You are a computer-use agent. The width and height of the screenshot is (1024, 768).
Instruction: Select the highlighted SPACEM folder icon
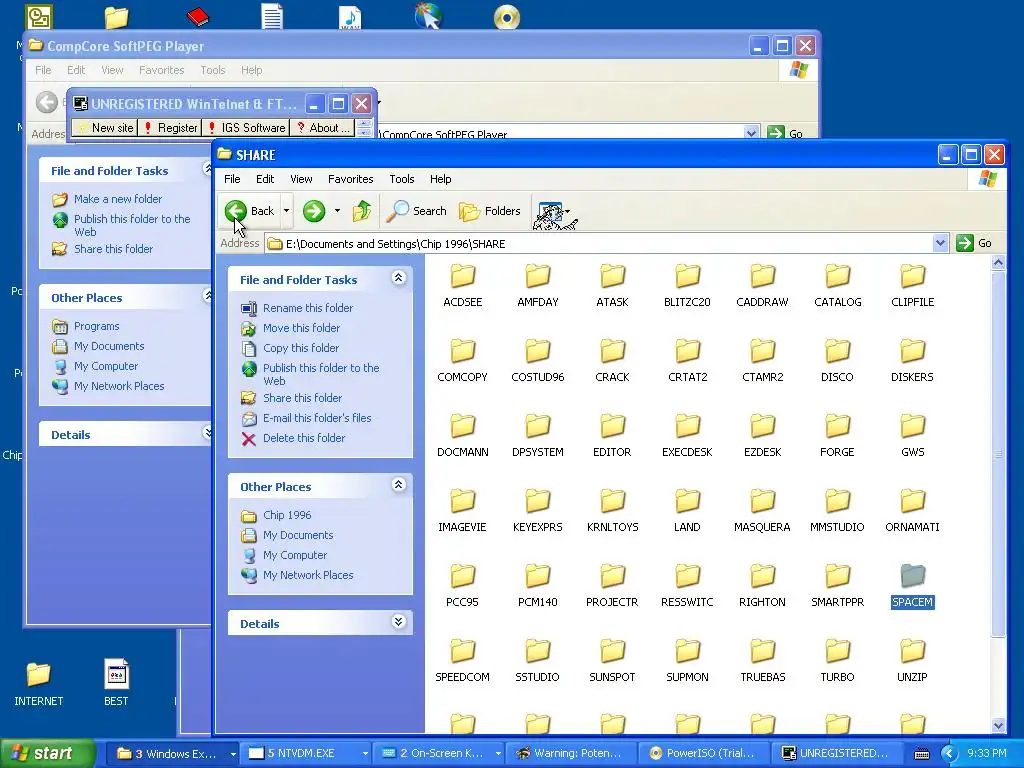(x=912, y=577)
